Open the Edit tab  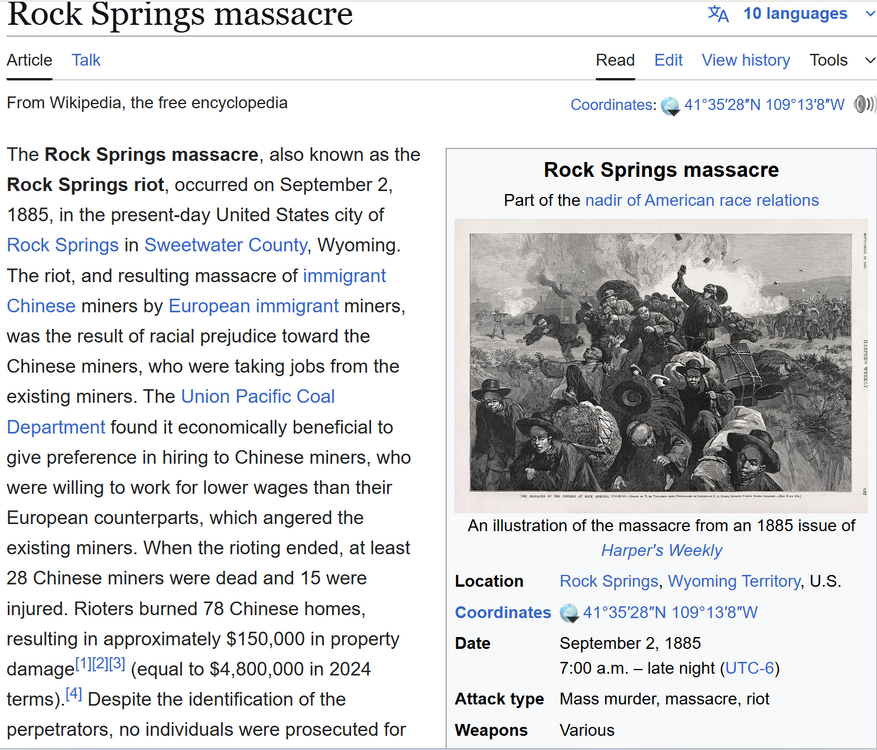pos(668,60)
